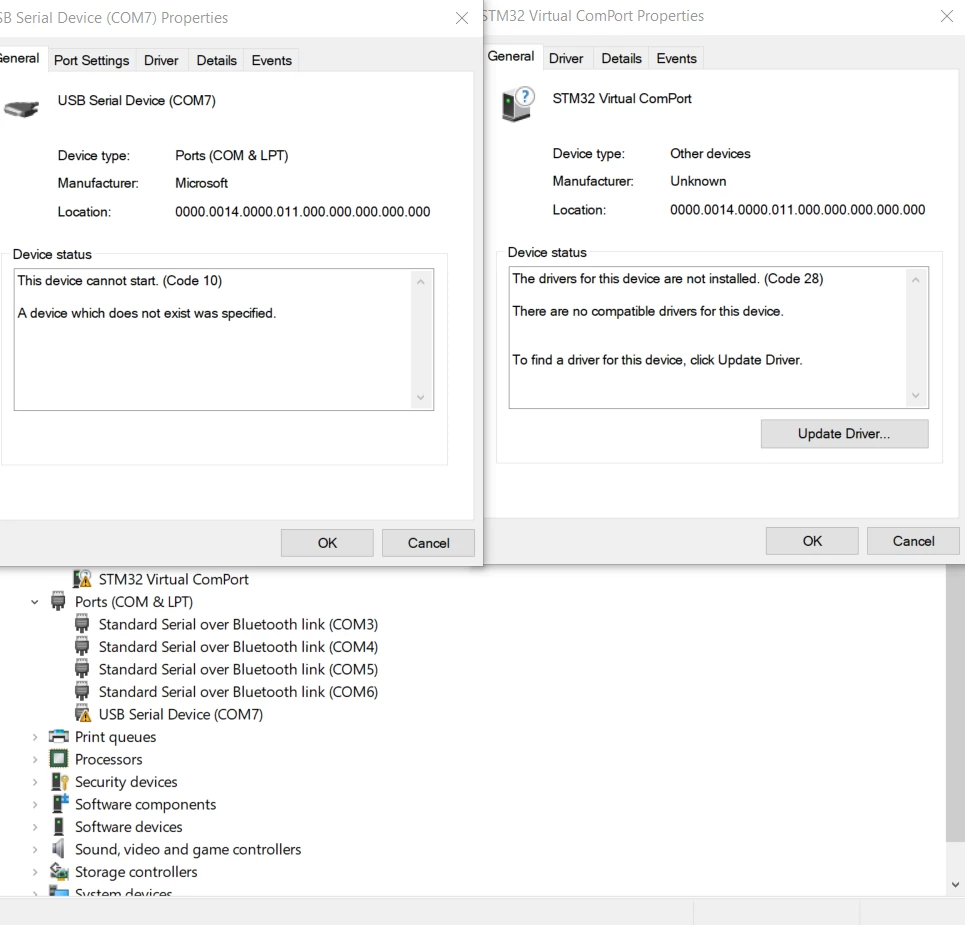Click Cancel in USB Serial Device properties
Screen dimensions: 965x925
pos(428,543)
